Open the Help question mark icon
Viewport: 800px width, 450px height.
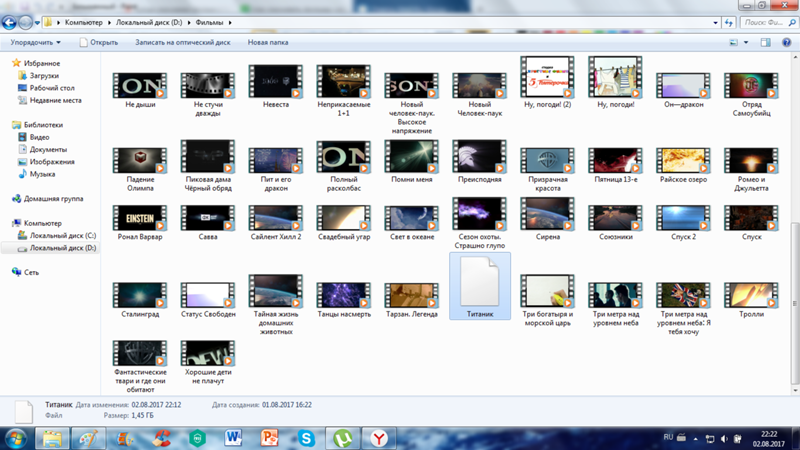(787, 42)
